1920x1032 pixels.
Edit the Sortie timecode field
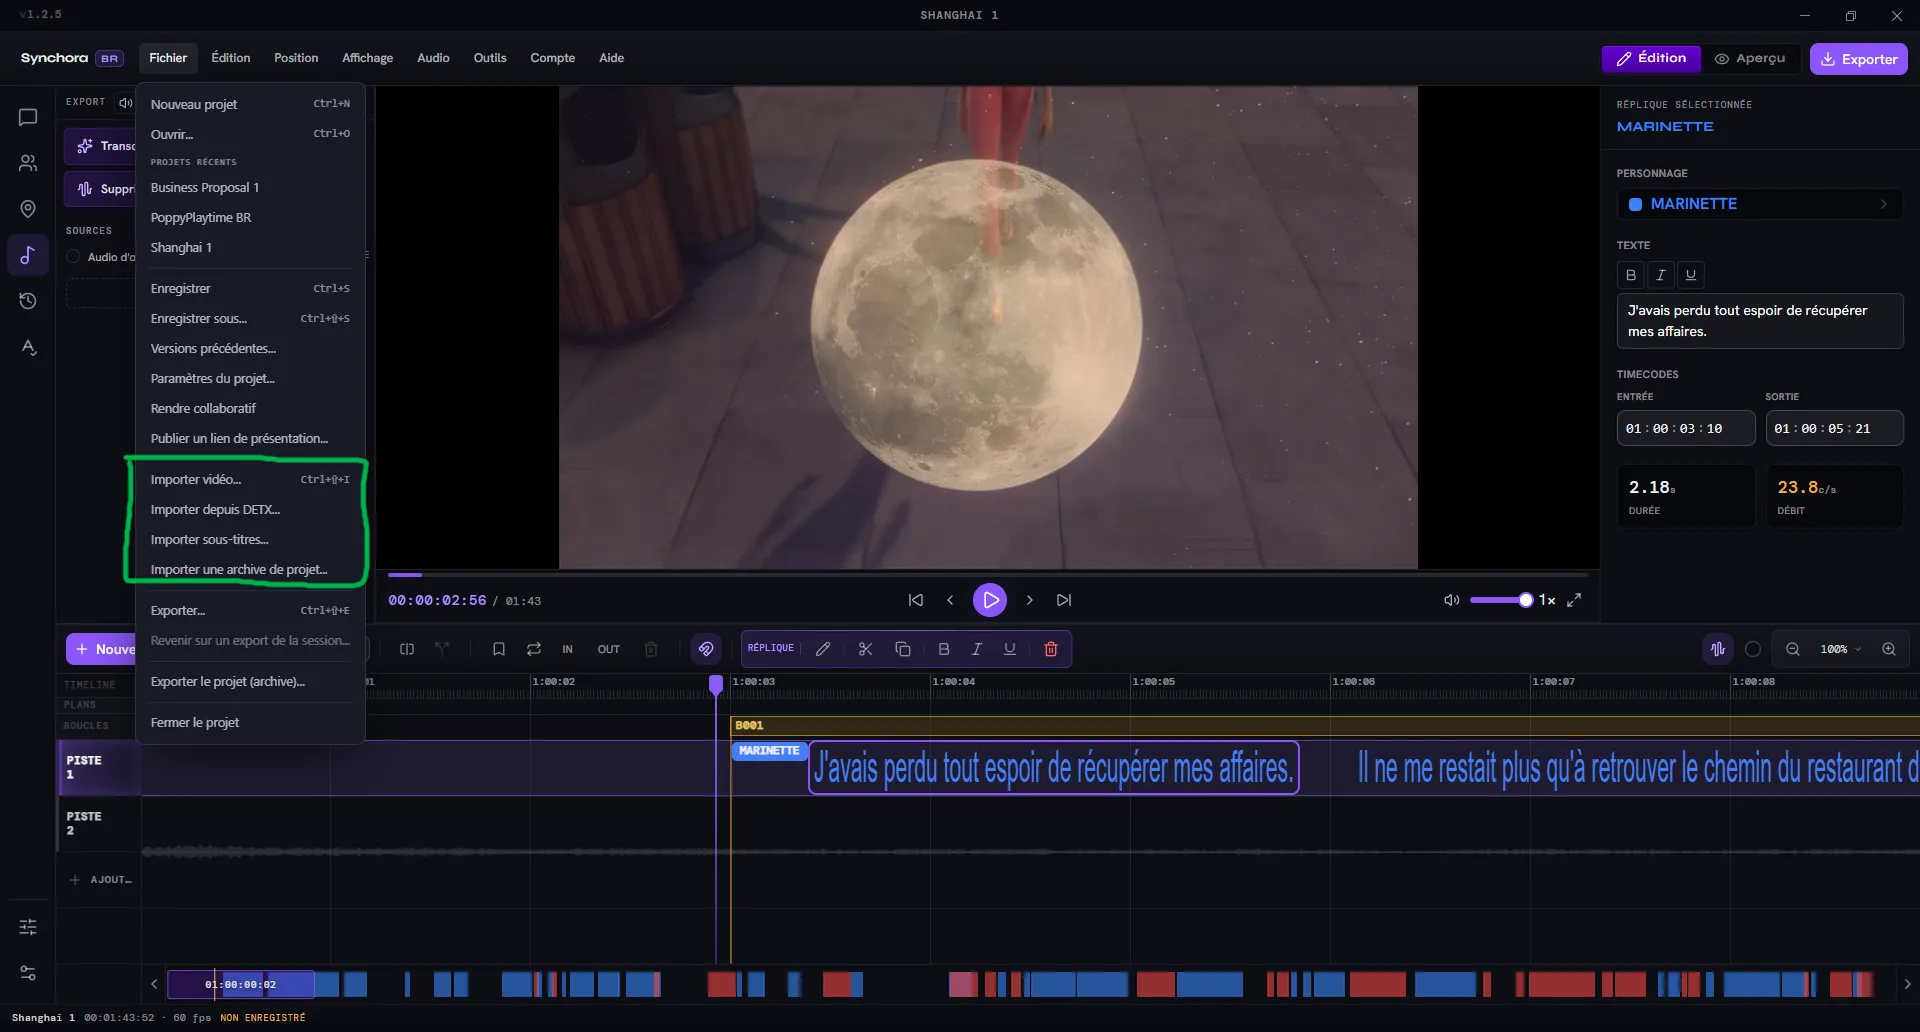(x=1834, y=429)
